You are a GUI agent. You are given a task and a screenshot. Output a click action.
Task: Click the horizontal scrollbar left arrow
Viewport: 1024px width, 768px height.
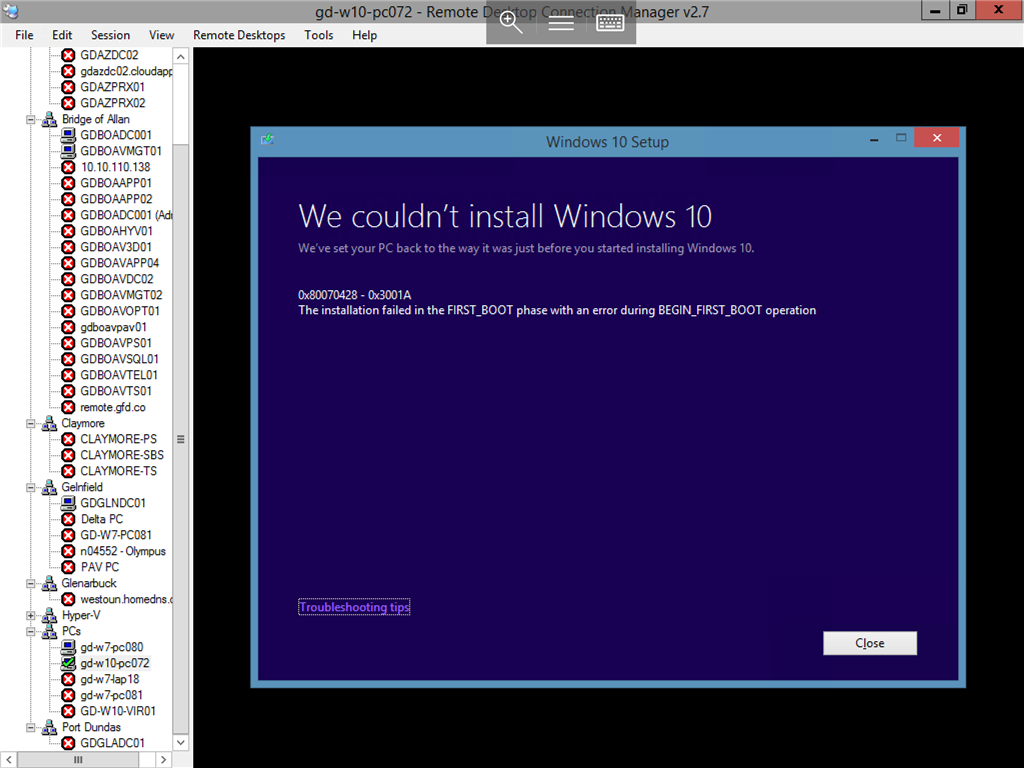[8, 760]
